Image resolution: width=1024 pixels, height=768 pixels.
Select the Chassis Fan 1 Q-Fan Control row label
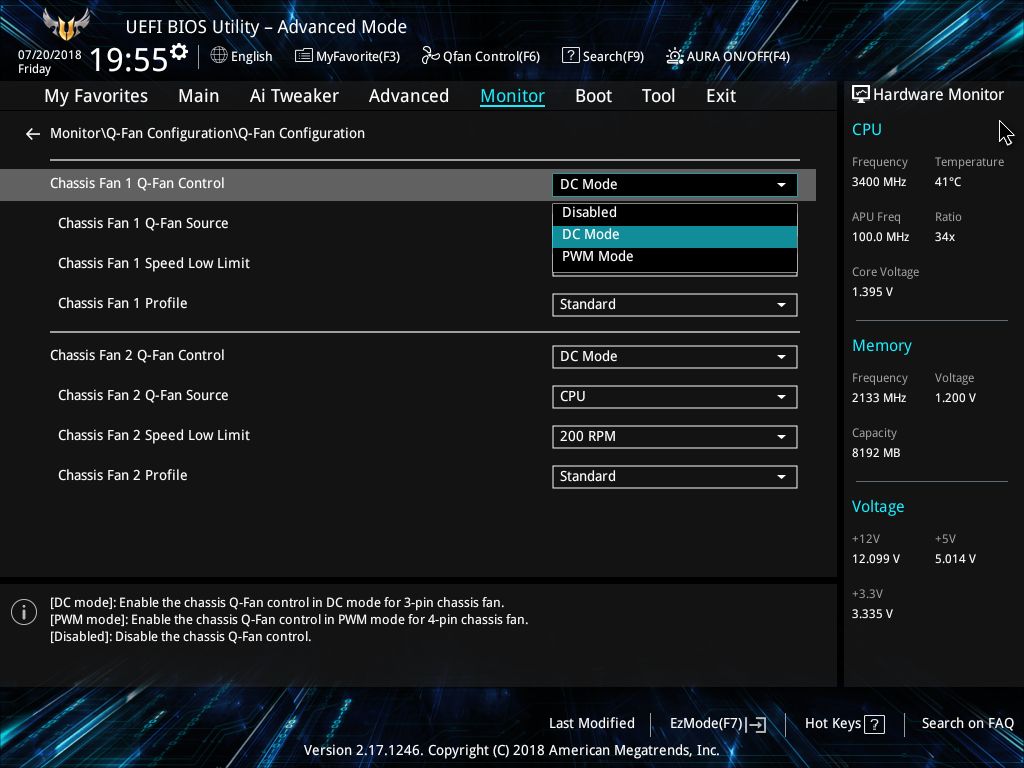(x=137, y=184)
